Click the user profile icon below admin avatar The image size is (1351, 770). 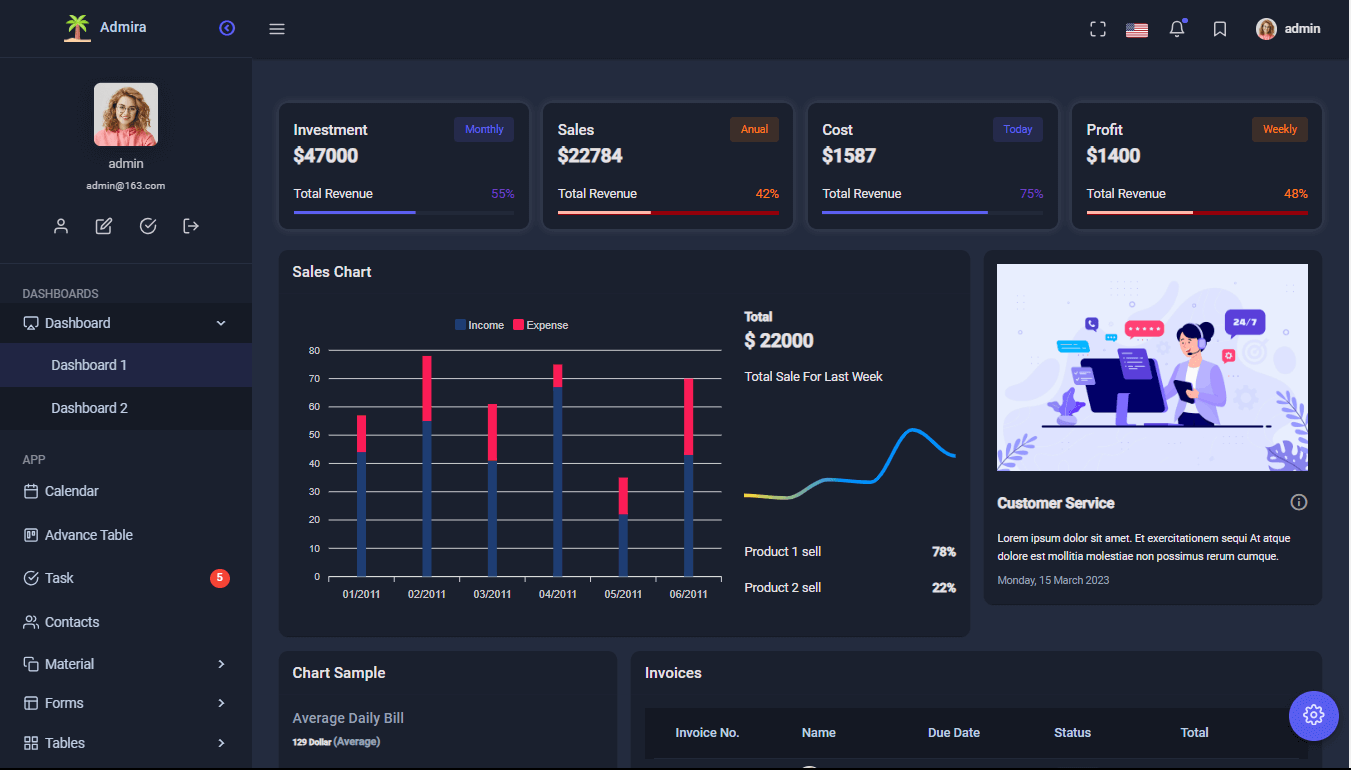61,226
